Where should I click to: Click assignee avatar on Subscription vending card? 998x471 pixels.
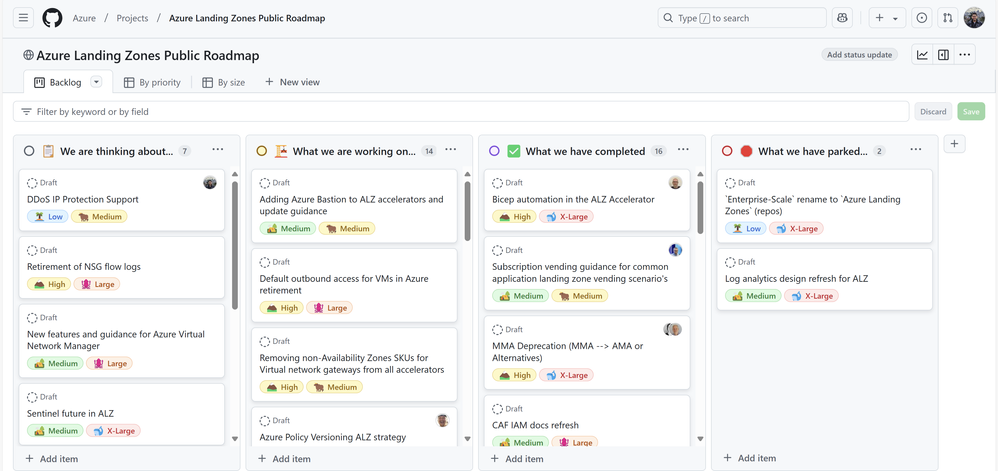(x=675, y=250)
